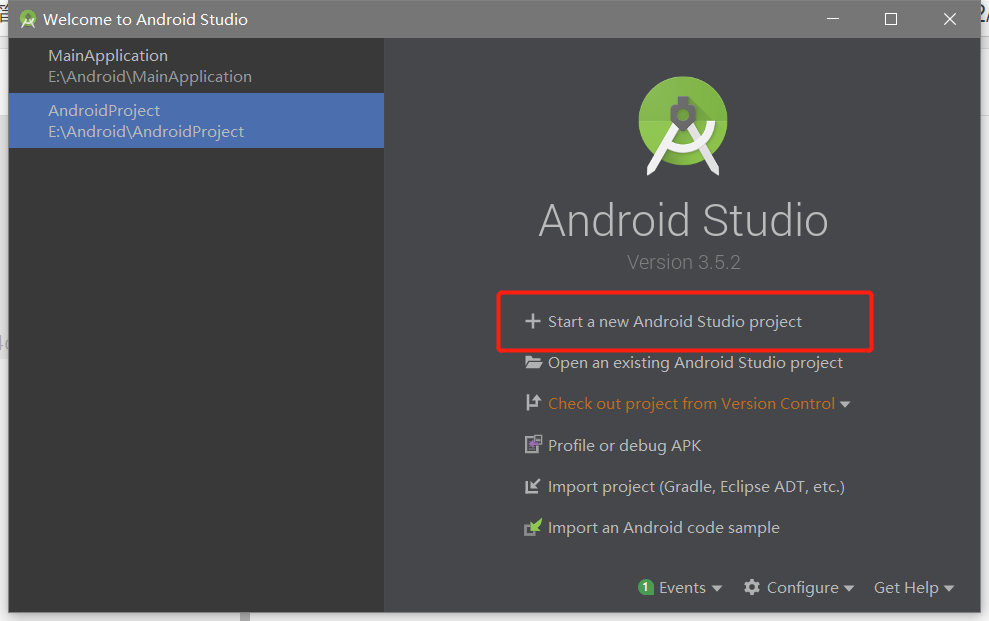The image size is (989, 621).
Task: Close the Welcome to Android Studio window
Action: pyautogui.click(x=949, y=19)
